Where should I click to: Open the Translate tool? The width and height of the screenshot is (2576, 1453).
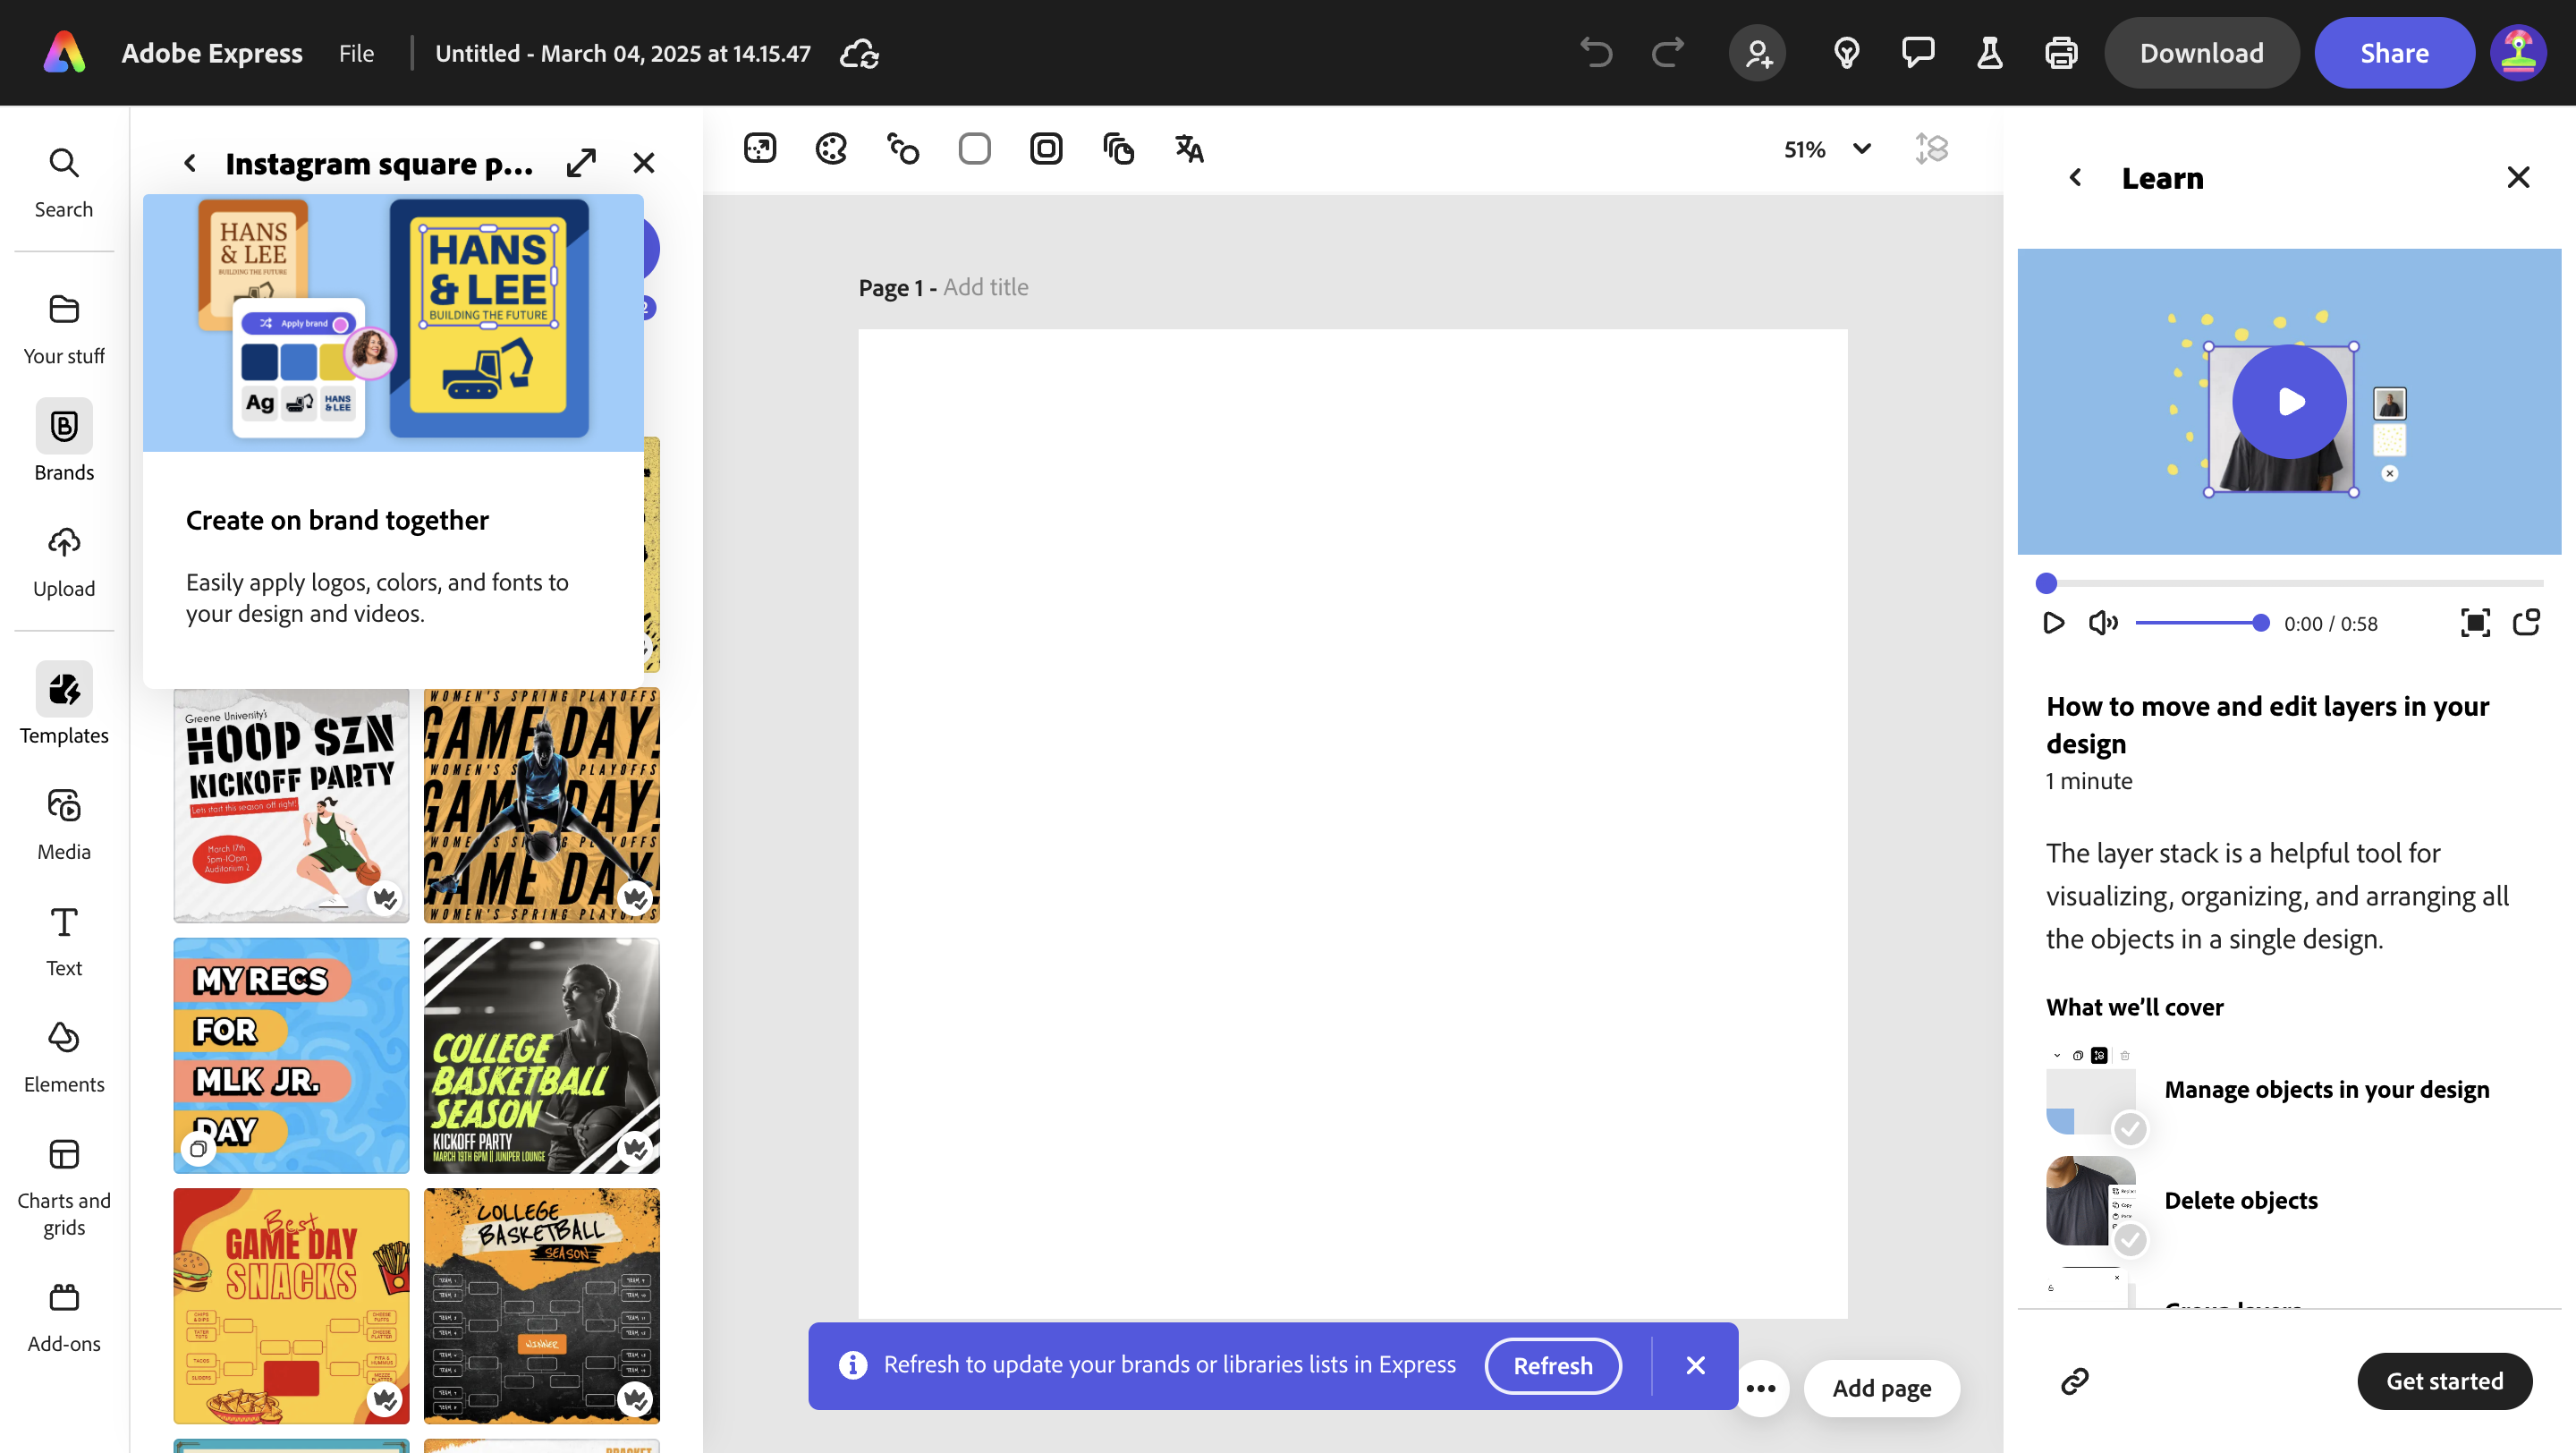(1188, 148)
